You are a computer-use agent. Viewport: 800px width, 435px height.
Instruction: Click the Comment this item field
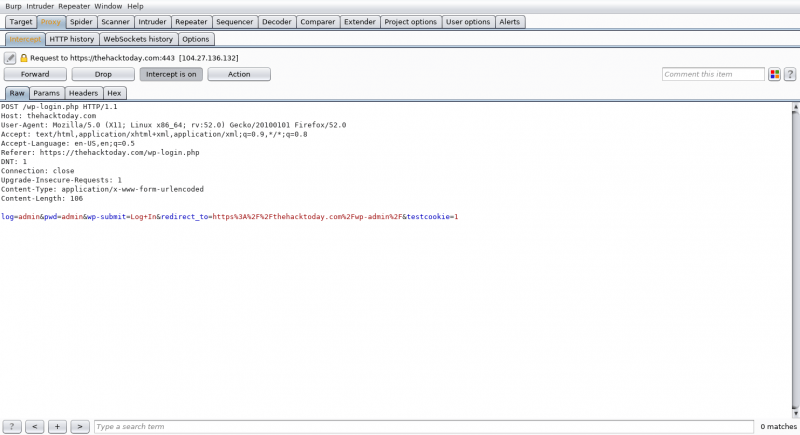pyautogui.click(x=713, y=74)
